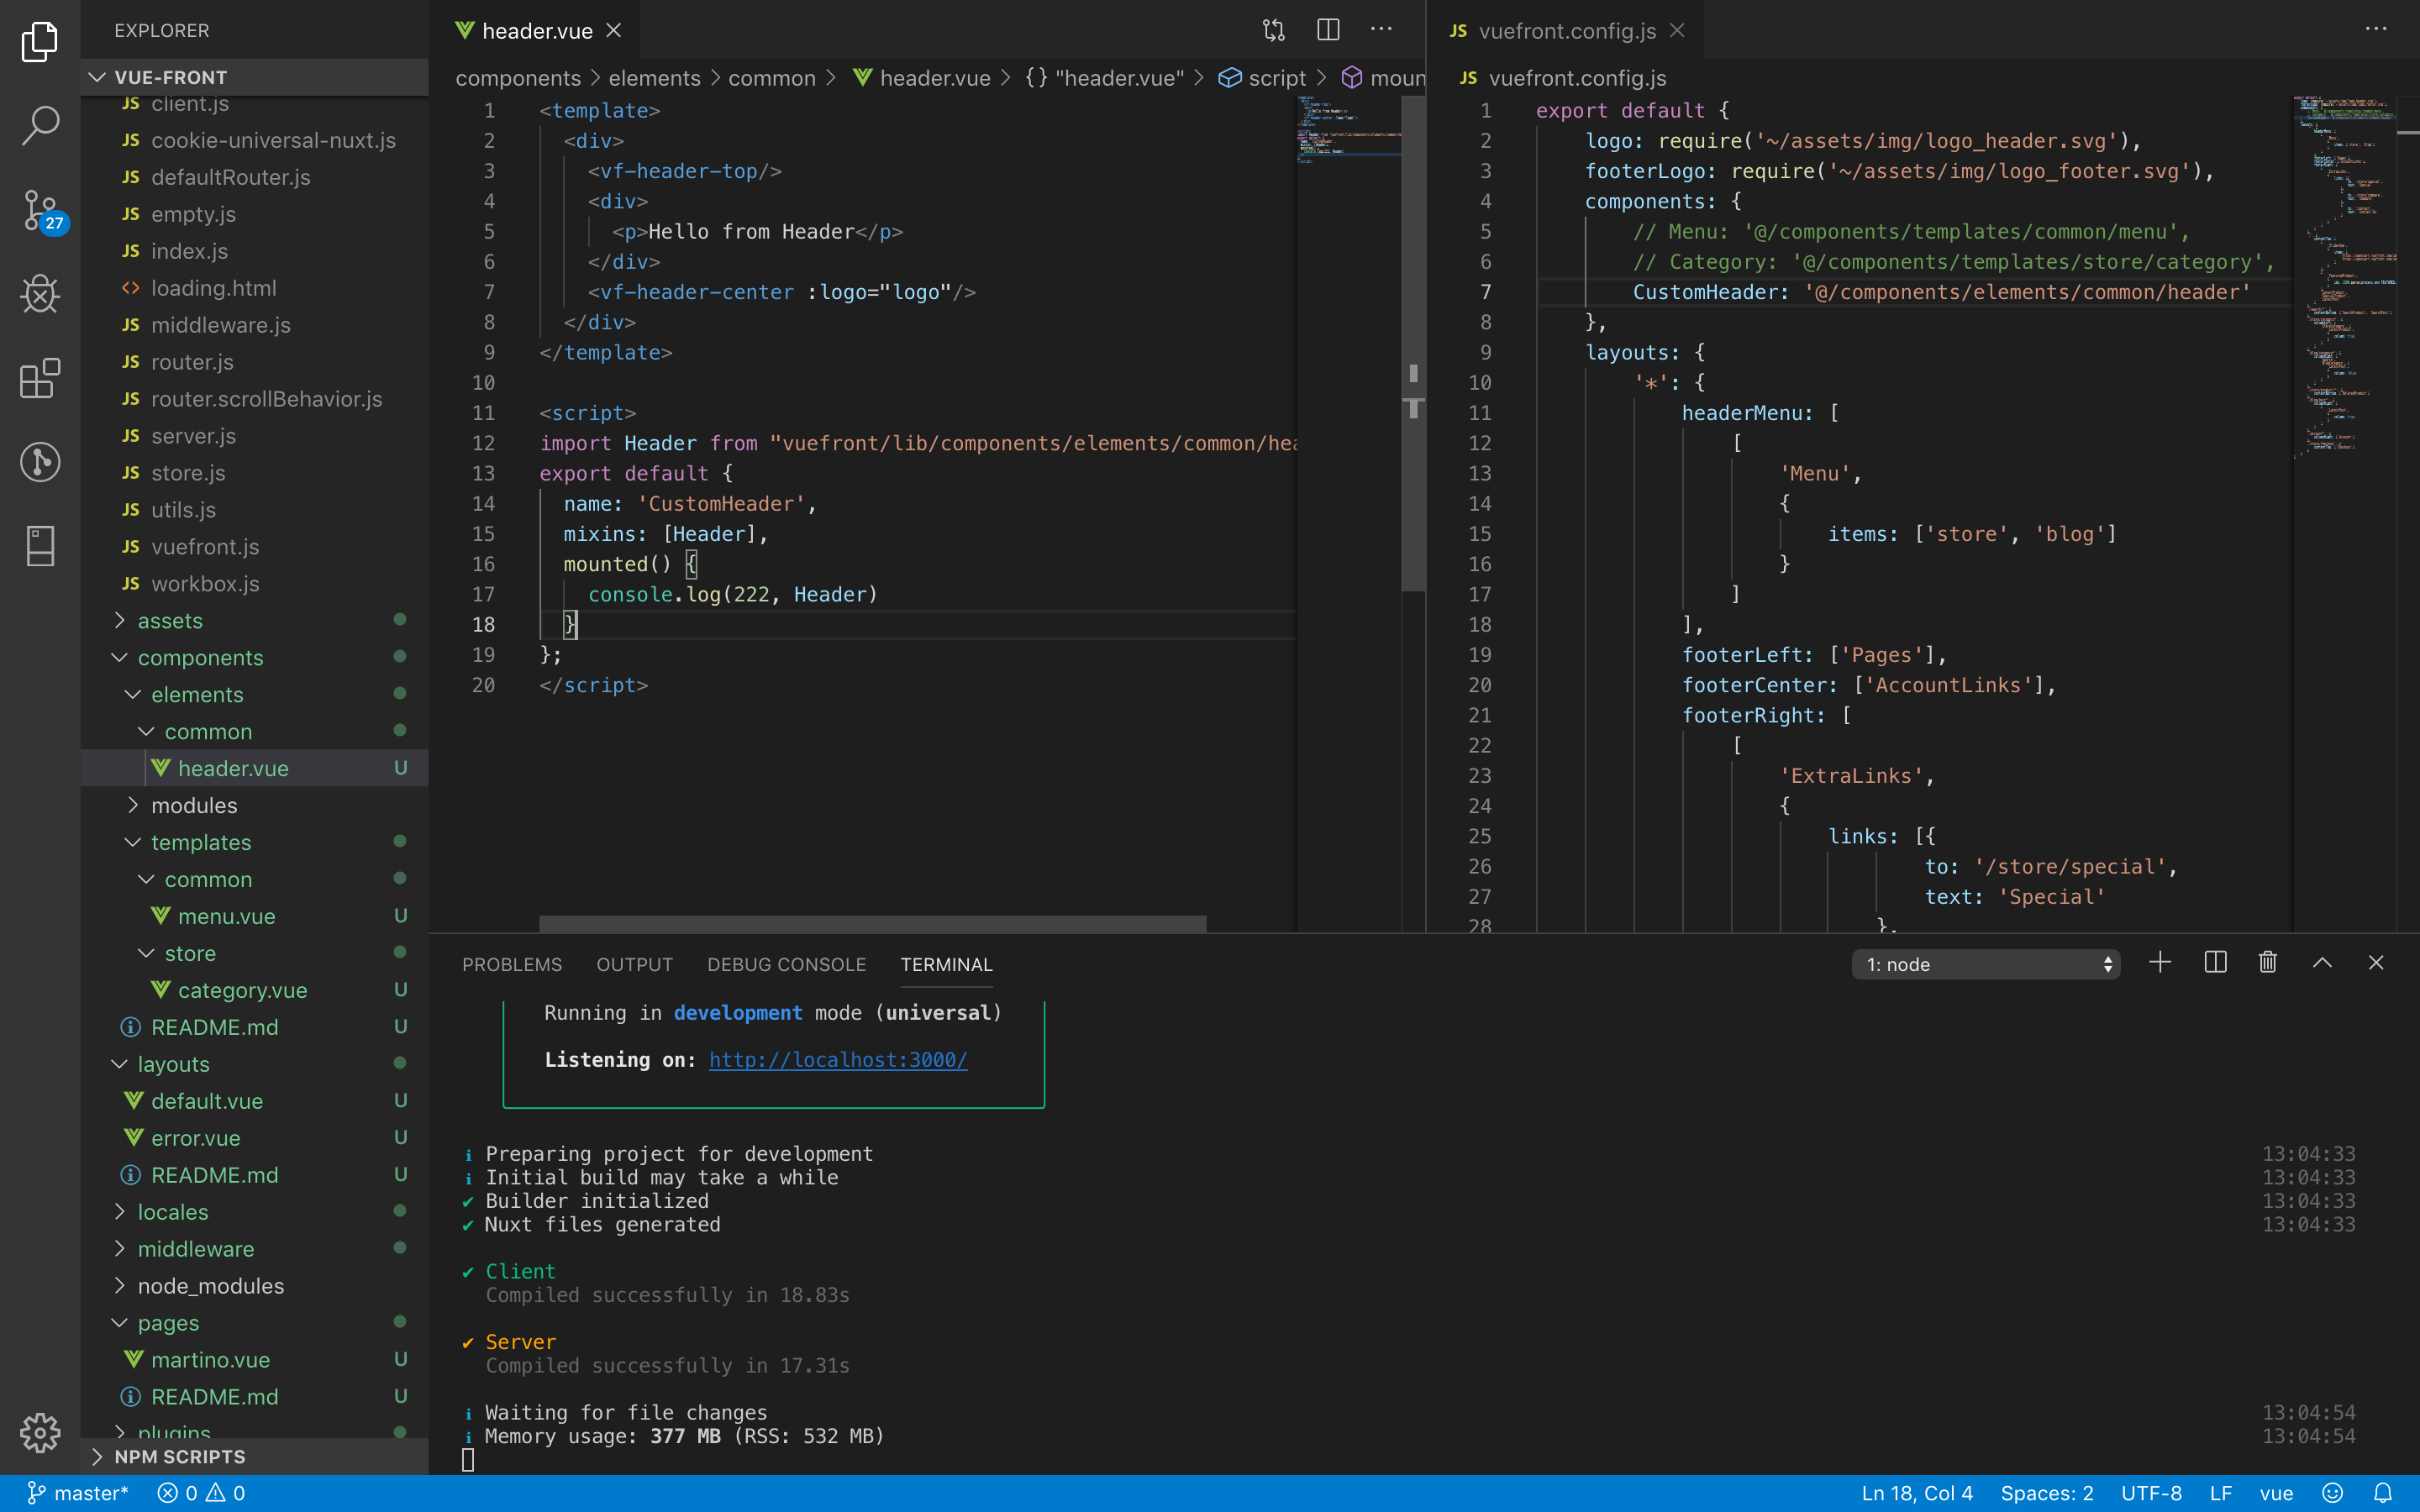
Task: Open changes compare icon for header.vue
Action: click(x=1273, y=30)
